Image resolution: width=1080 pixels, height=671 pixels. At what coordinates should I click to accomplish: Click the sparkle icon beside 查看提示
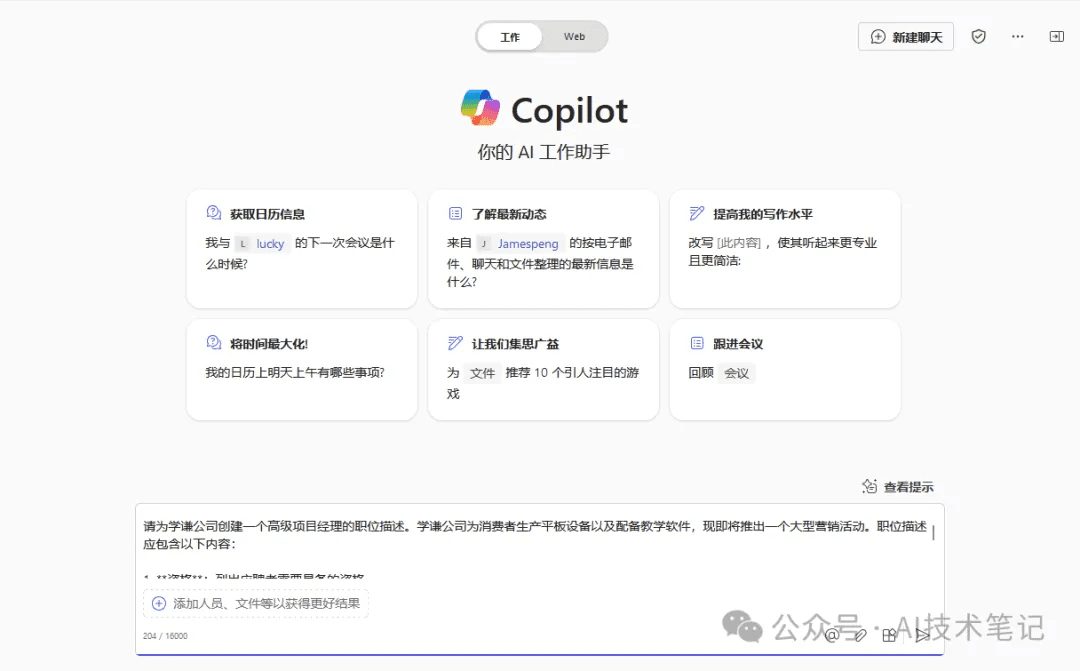(869, 486)
